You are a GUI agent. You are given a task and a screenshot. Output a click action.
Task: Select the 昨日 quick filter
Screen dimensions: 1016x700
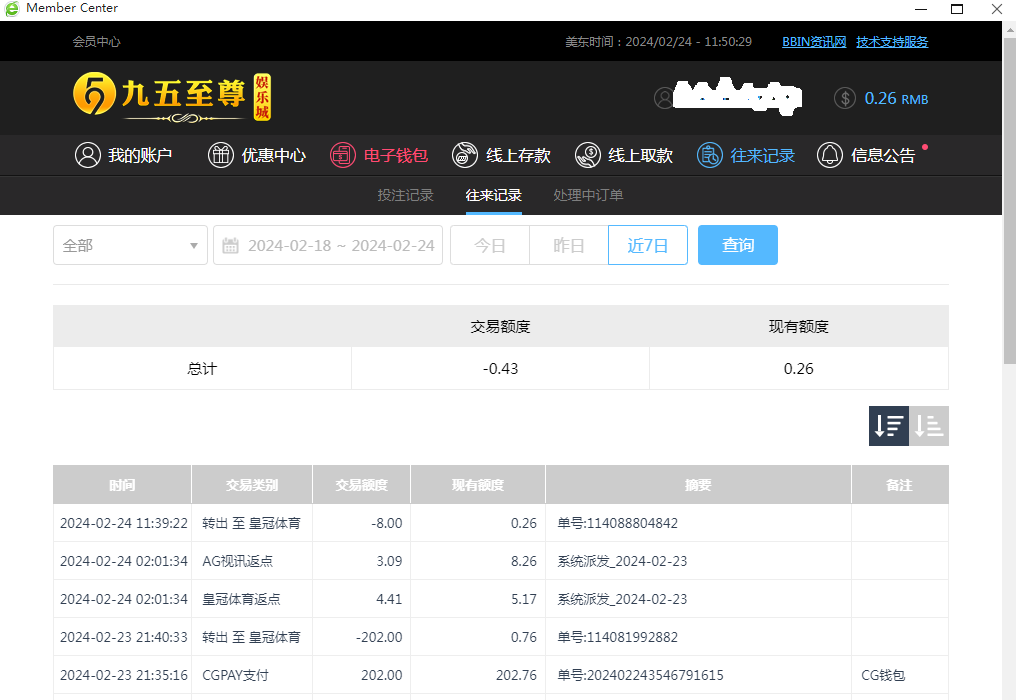pyautogui.click(x=568, y=245)
